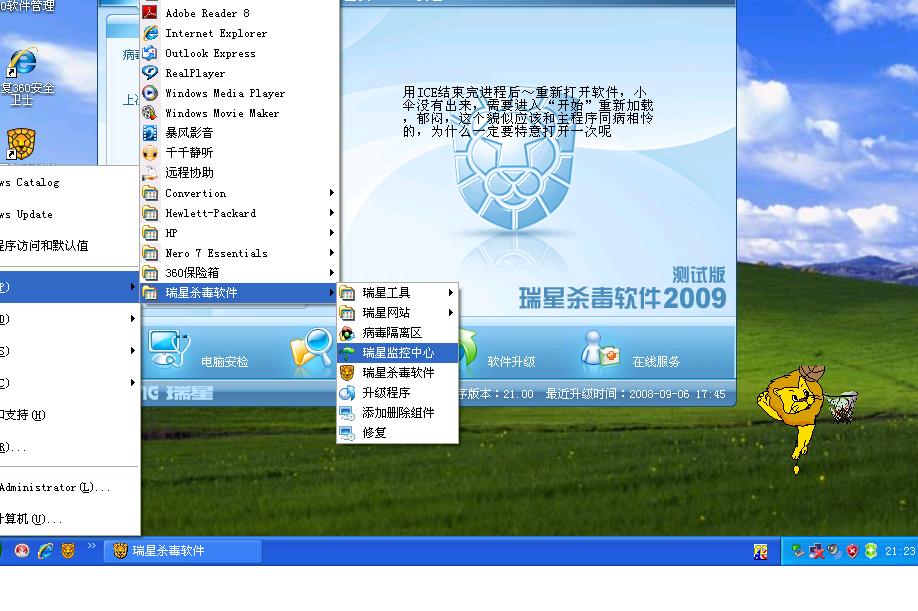Open Outlook Express from Programs list
918x611 pixels.
coord(239,53)
